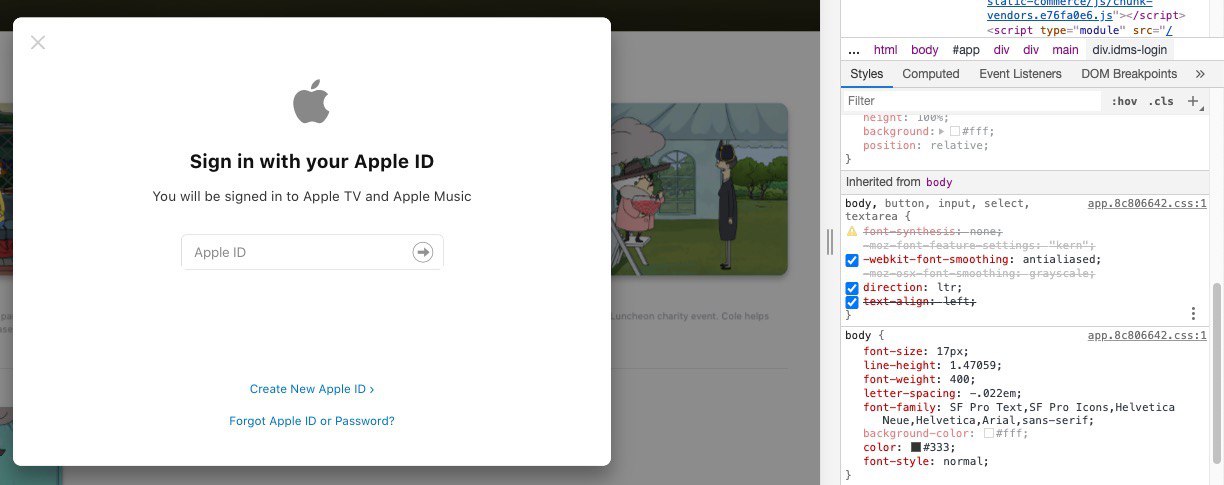Open the three-dot menu in style rule
Viewport: 1224px width, 485px height.
1193,314
